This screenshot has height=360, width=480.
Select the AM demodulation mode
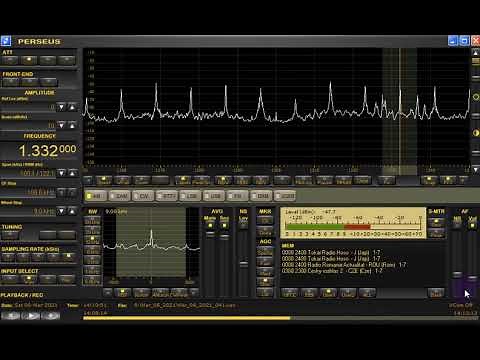coord(96,196)
